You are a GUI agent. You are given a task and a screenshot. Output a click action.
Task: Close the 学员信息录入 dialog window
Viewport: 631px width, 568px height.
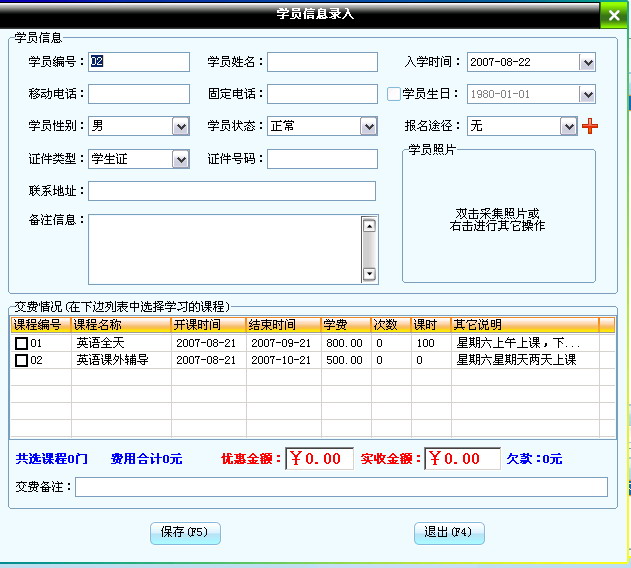(613, 16)
